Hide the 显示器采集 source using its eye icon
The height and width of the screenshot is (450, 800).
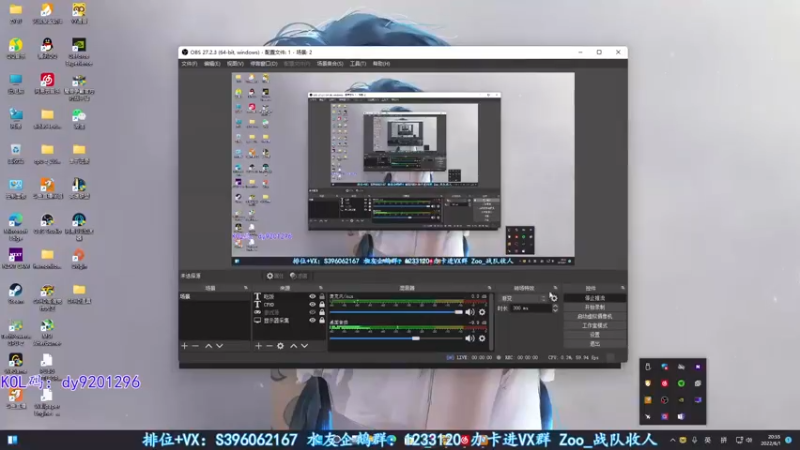312,320
